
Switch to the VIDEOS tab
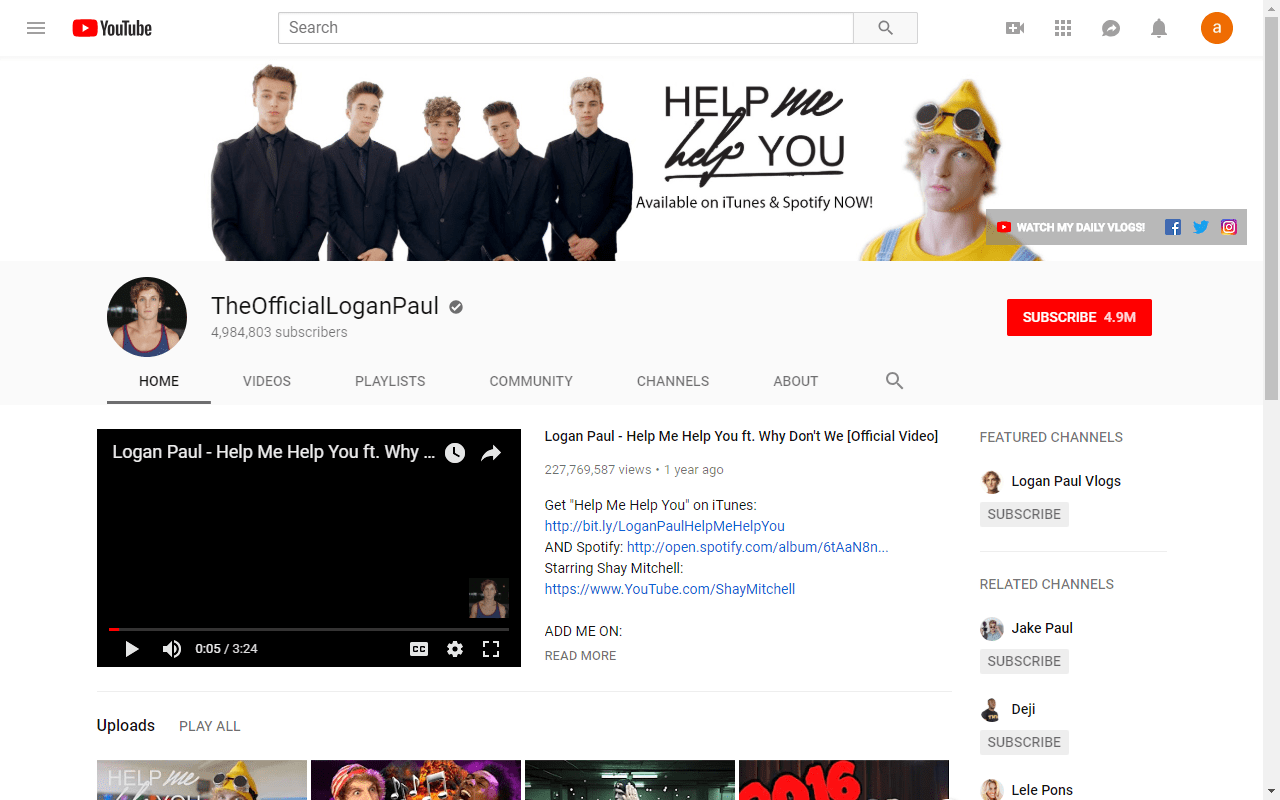267,381
